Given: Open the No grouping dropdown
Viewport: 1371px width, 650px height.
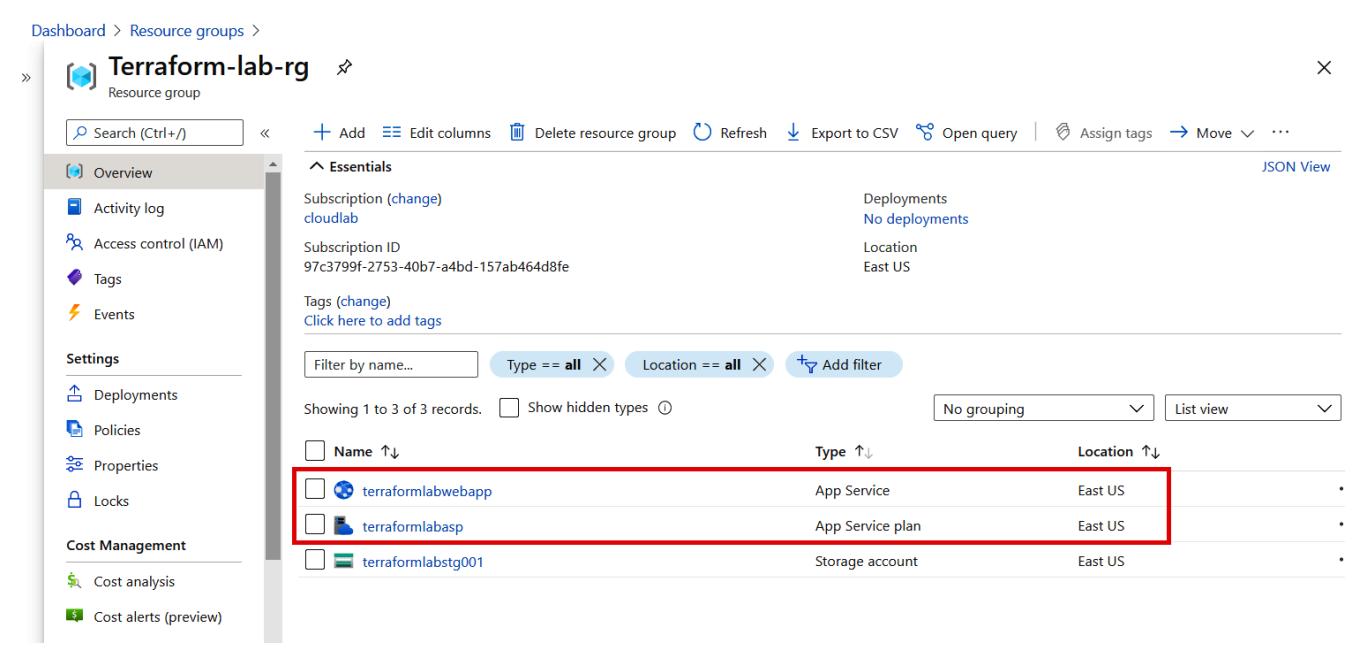Looking at the screenshot, I should 1043,408.
